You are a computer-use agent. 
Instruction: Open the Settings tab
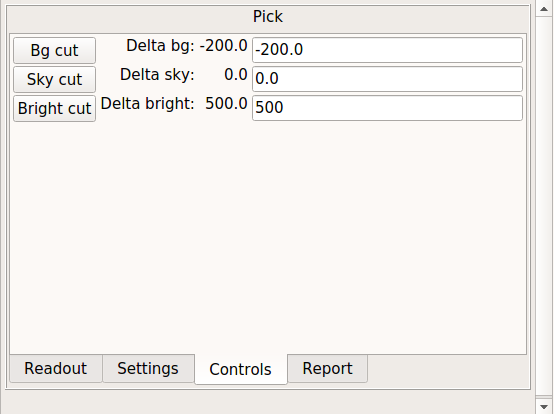tap(148, 368)
